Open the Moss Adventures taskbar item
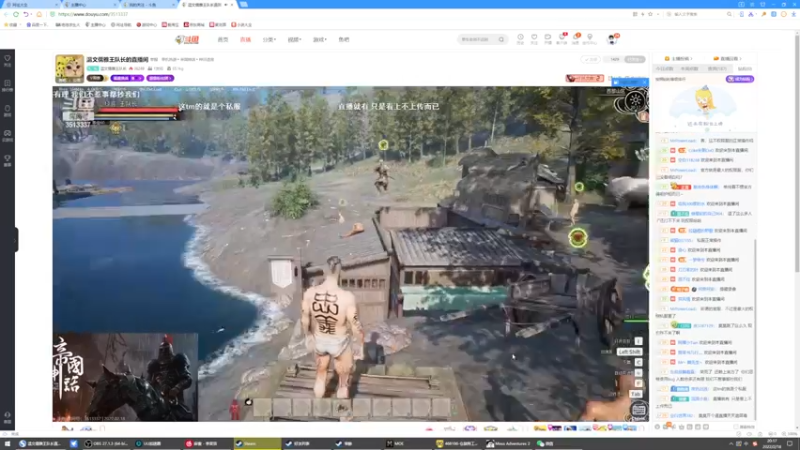 (x=508, y=444)
